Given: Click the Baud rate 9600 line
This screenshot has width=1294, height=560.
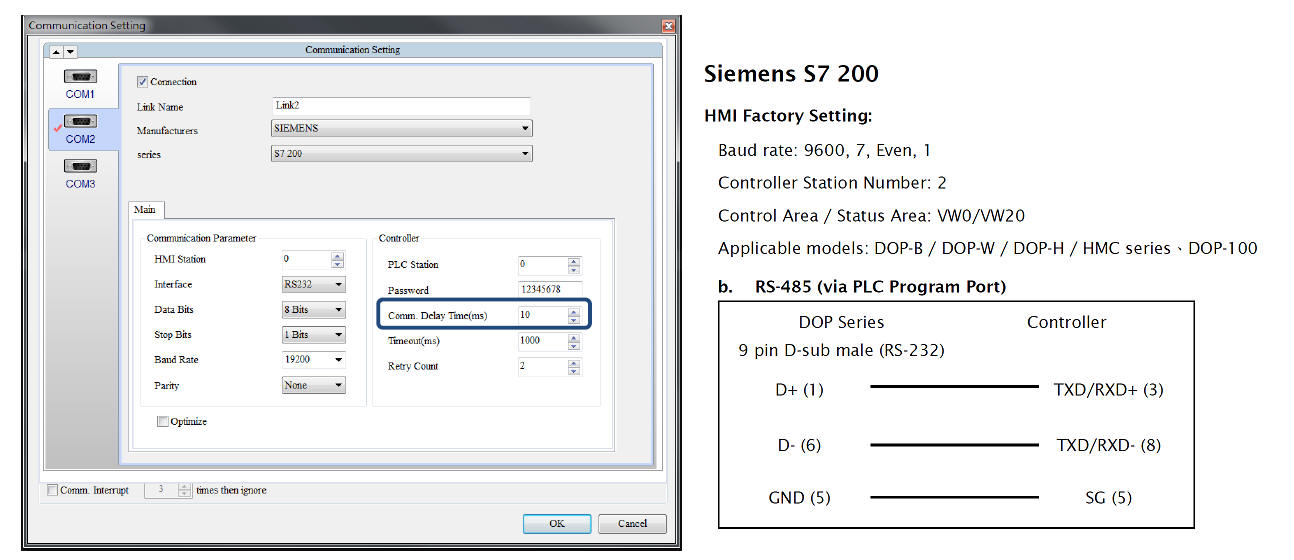Looking at the screenshot, I should coord(825,150).
